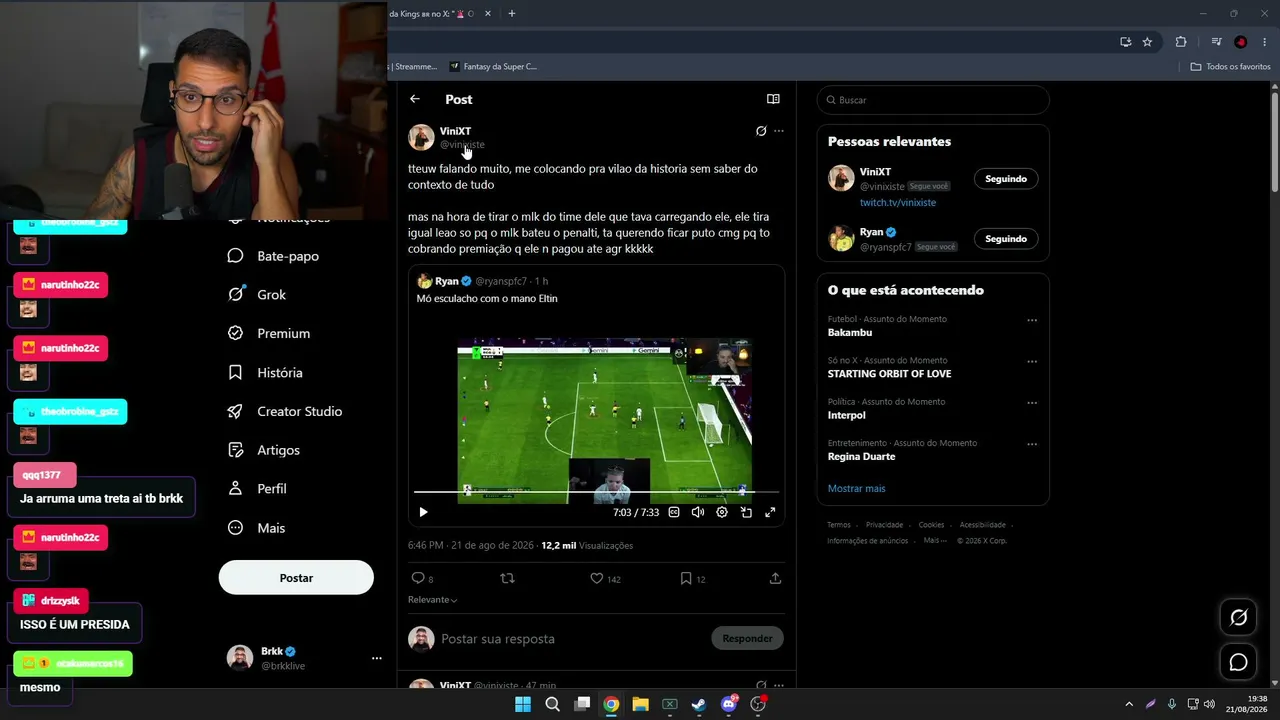Image resolution: width=1280 pixels, height=720 pixels.
Task: Open the taskbar search
Action: click(x=552, y=704)
